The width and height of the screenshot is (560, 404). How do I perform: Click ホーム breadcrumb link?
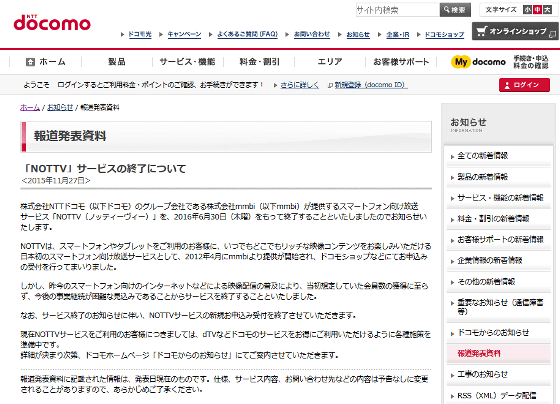[30, 107]
